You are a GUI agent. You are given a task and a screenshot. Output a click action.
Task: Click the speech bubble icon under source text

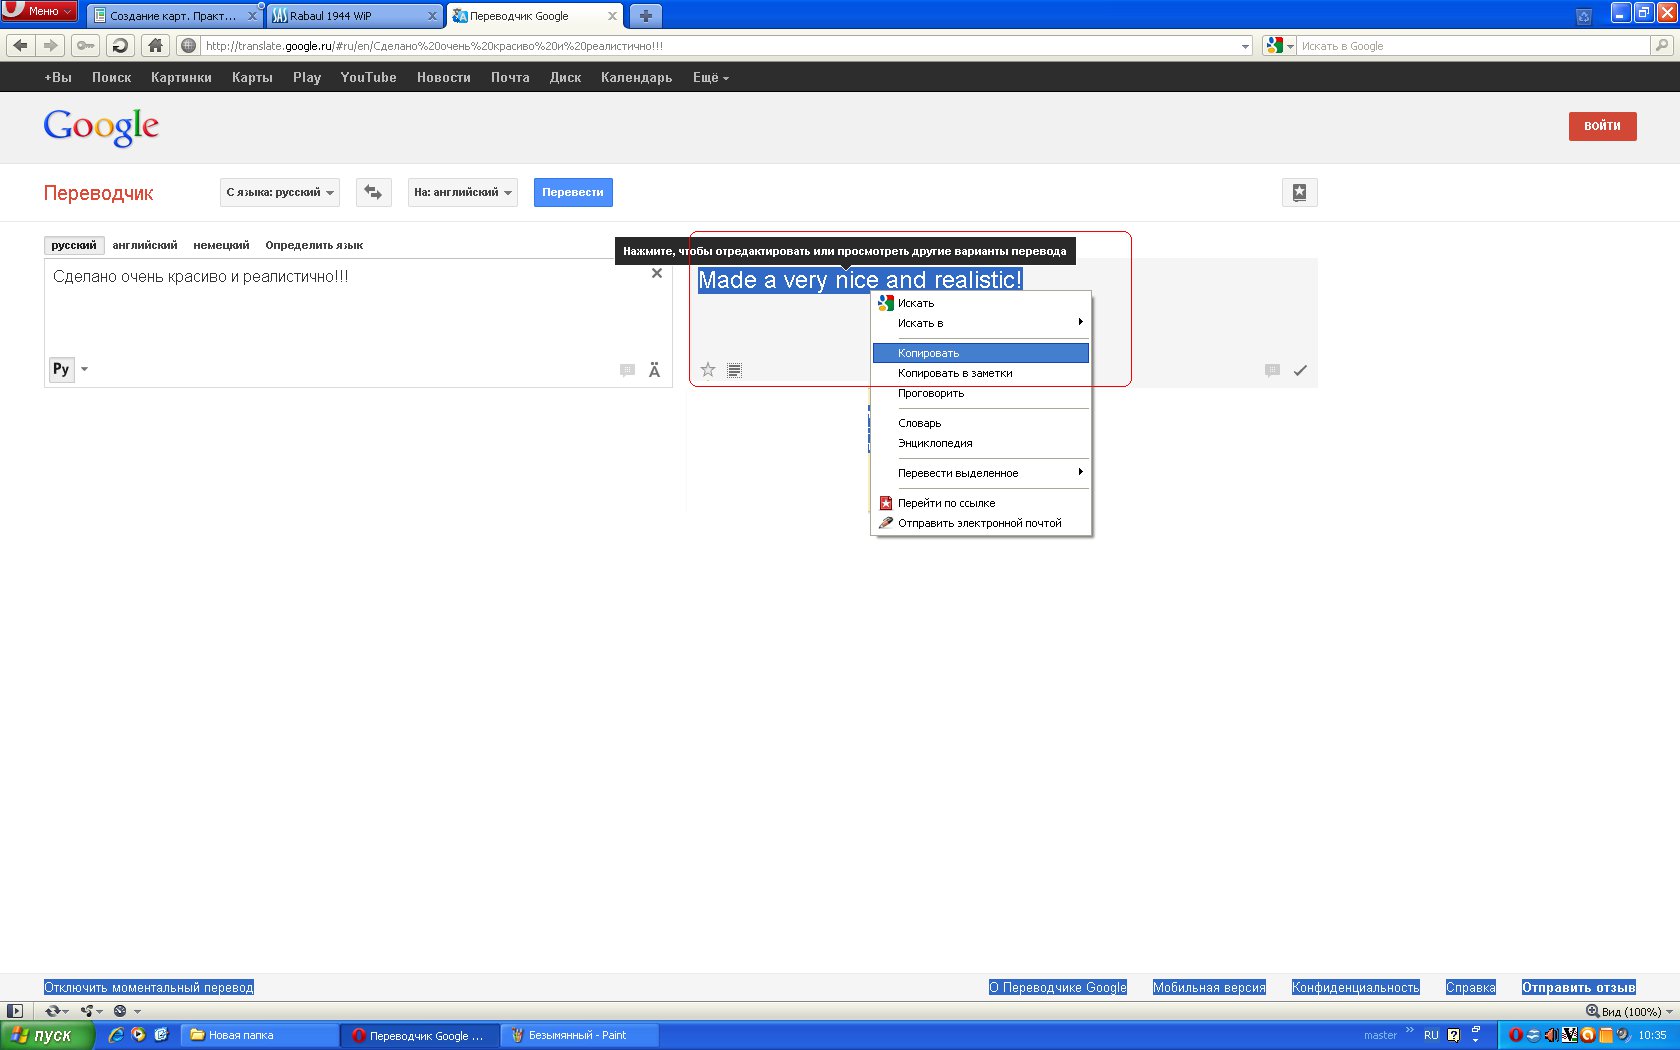[x=627, y=370]
